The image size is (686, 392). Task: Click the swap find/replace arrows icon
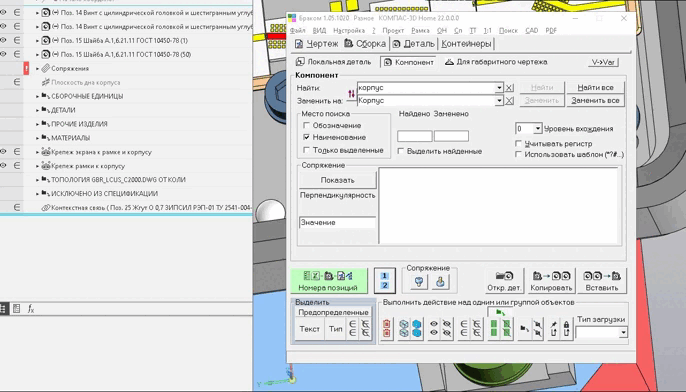point(351,94)
